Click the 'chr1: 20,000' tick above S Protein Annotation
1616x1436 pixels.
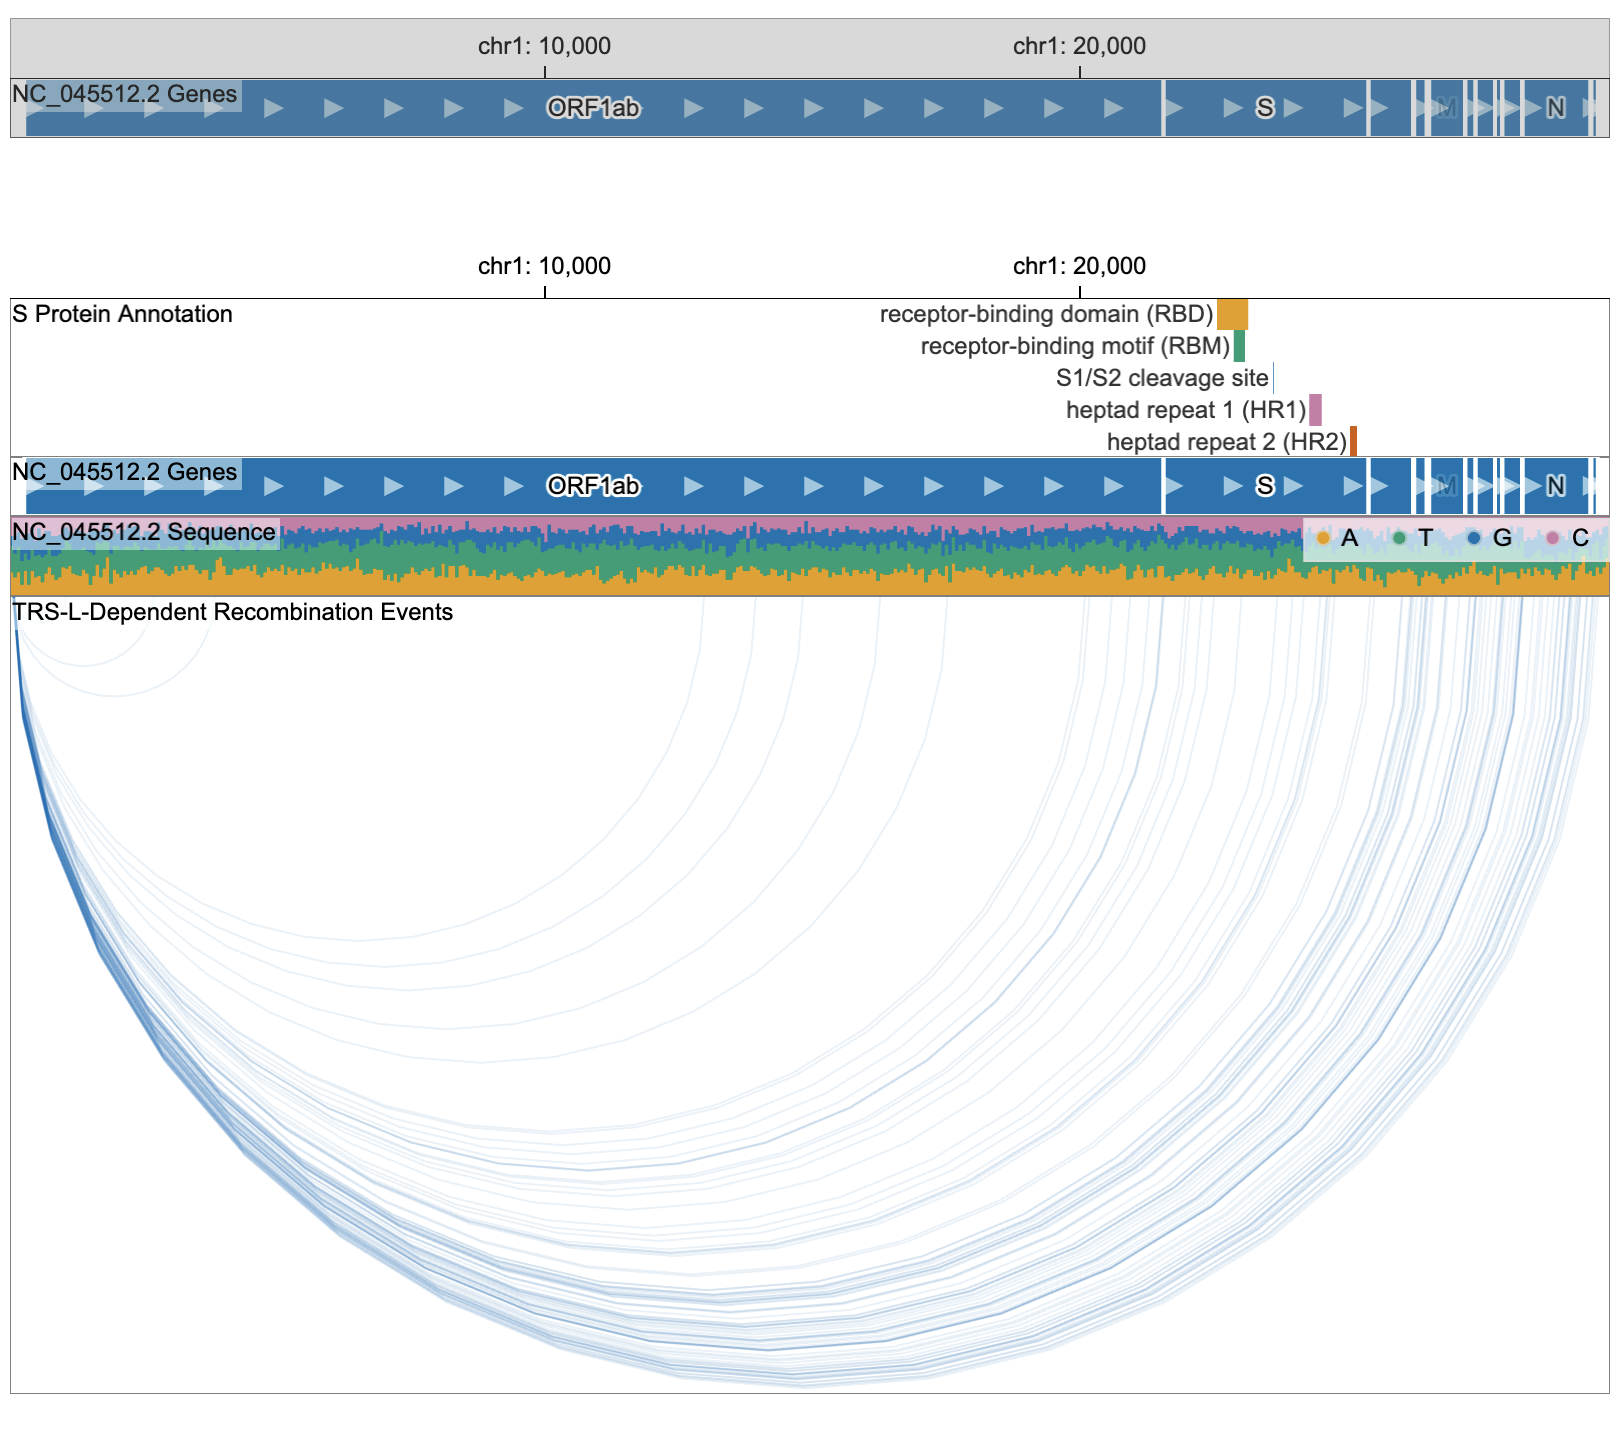1079,266
